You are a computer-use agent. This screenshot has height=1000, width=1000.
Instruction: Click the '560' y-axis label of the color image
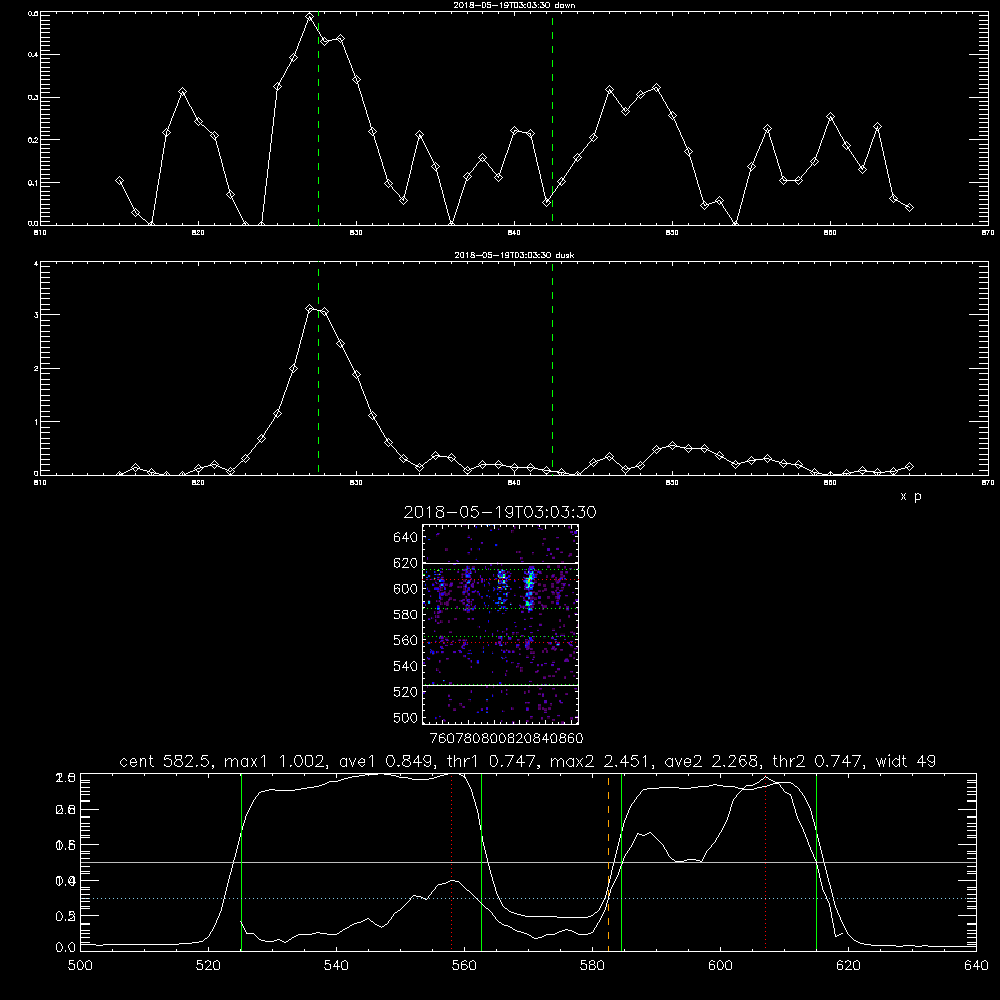click(x=406, y=640)
